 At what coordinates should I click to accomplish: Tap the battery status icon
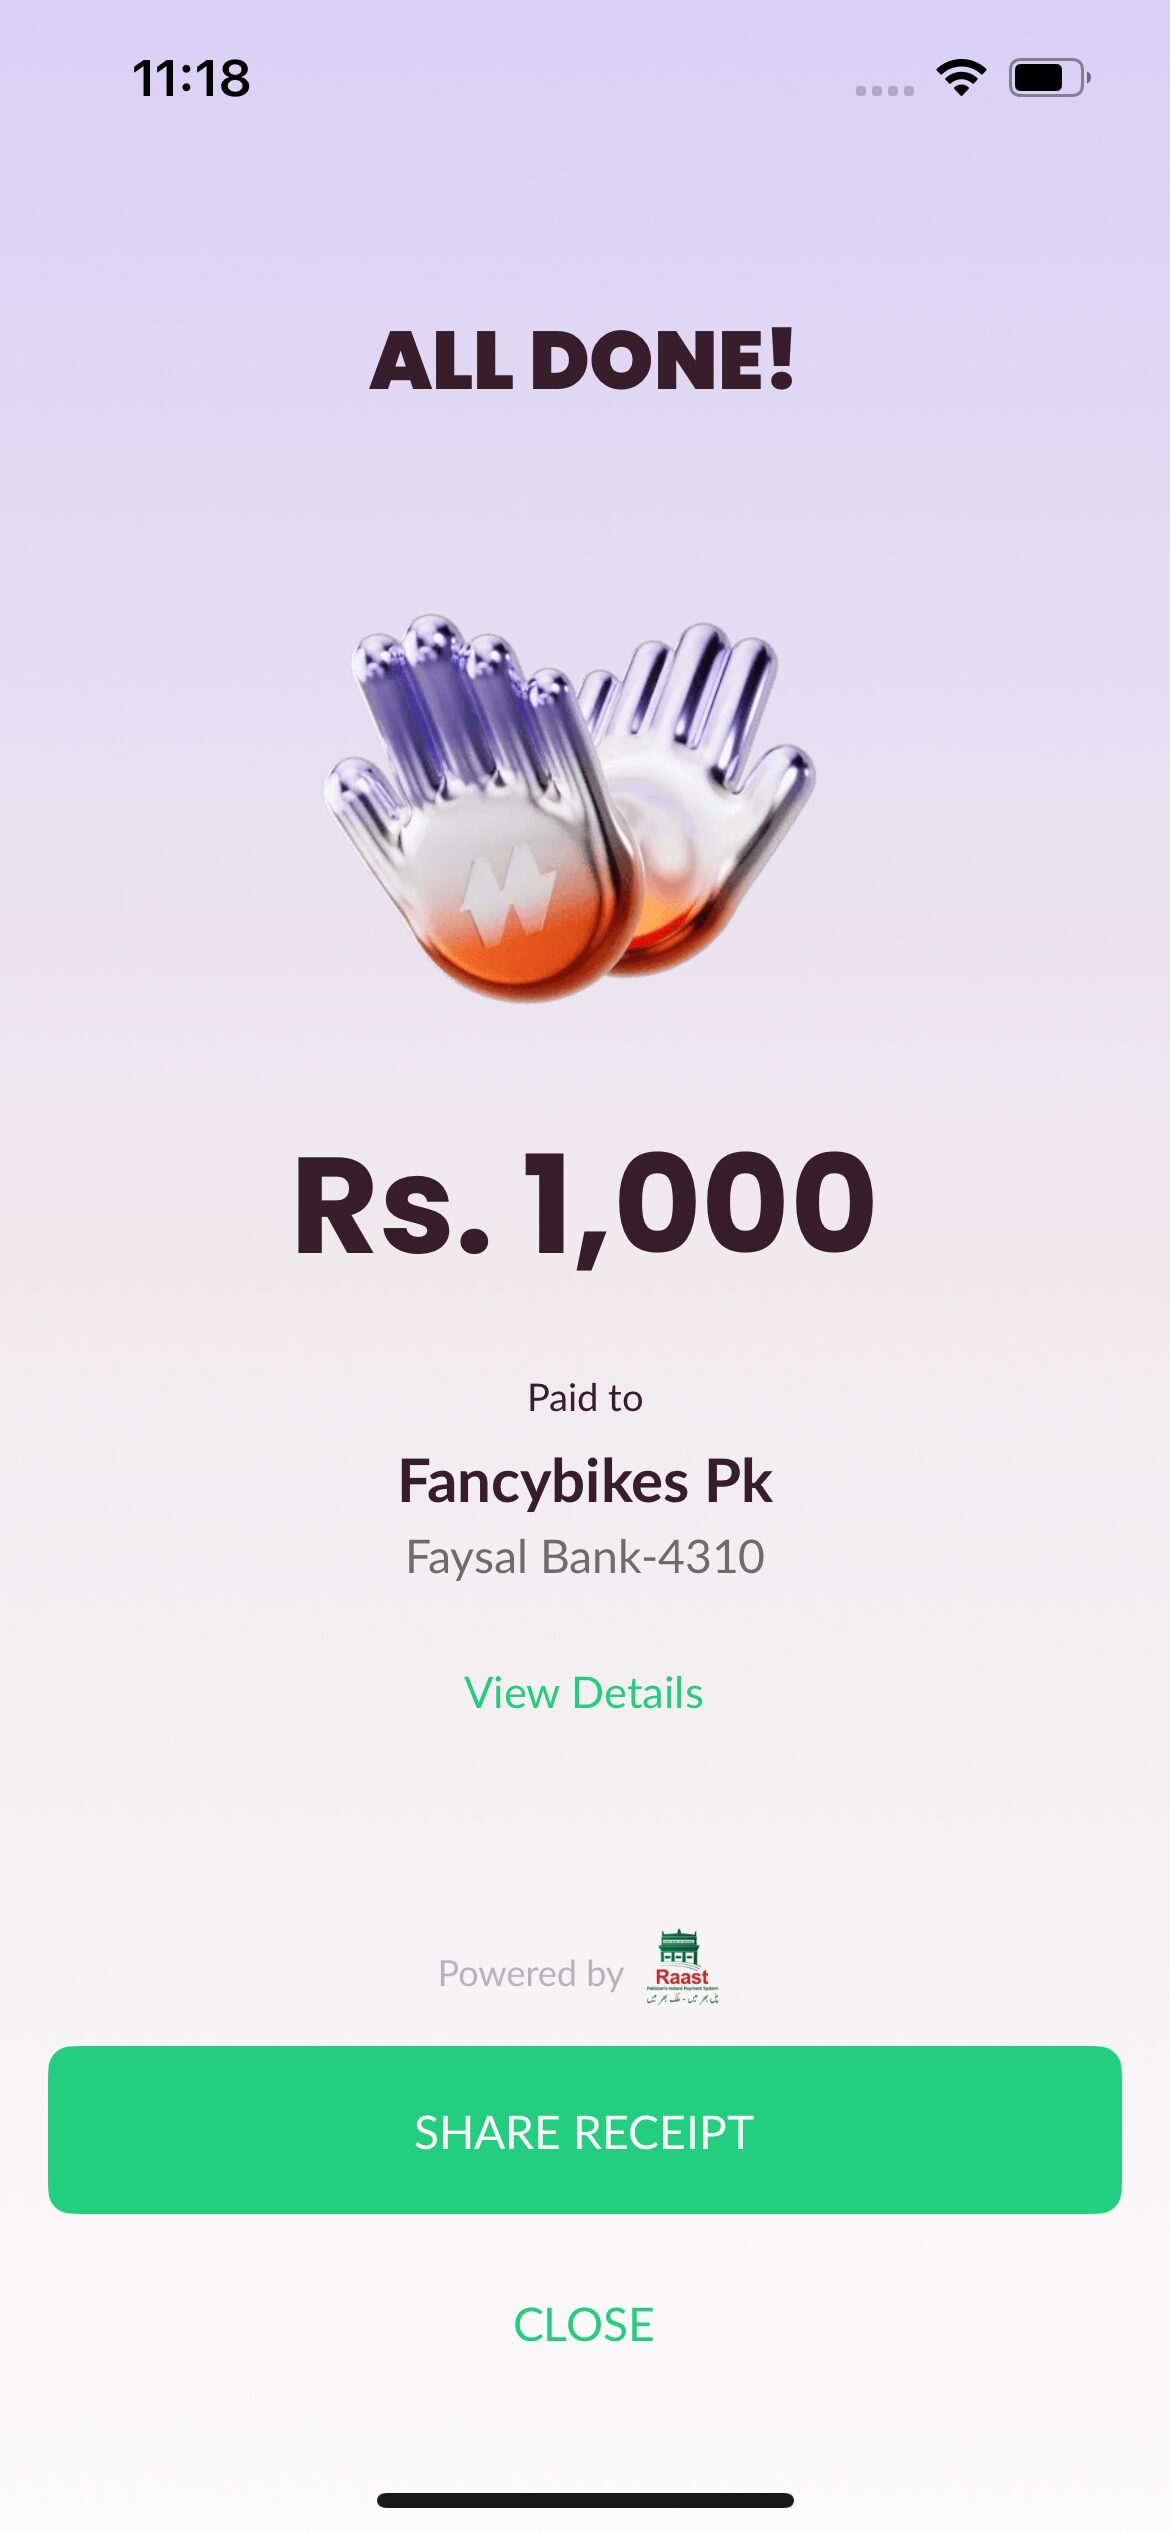tap(1049, 77)
